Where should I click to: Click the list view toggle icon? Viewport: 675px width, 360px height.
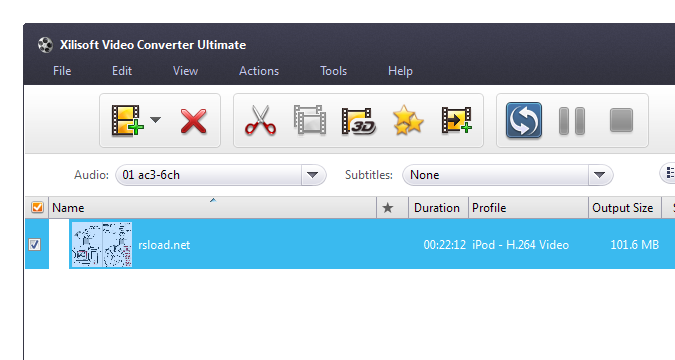669,173
